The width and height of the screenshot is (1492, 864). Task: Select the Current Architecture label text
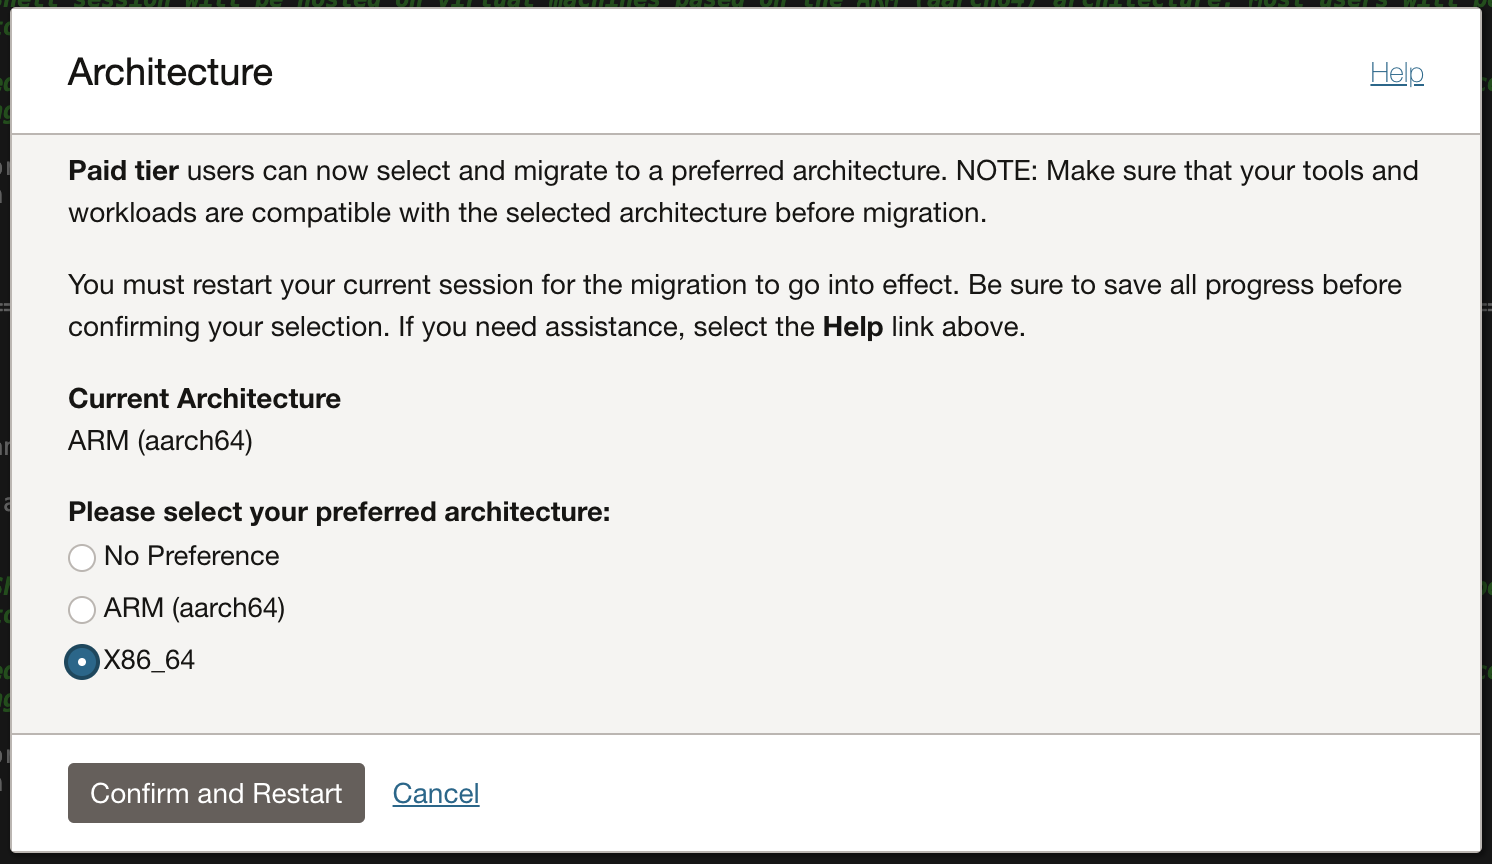coord(204,398)
